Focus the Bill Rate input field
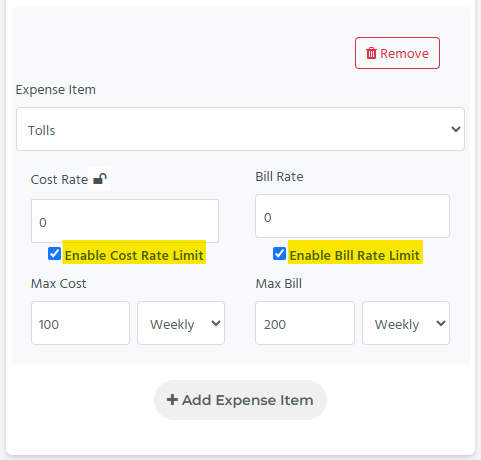This screenshot has width=481, height=460. pyautogui.click(x=352, y=216)
